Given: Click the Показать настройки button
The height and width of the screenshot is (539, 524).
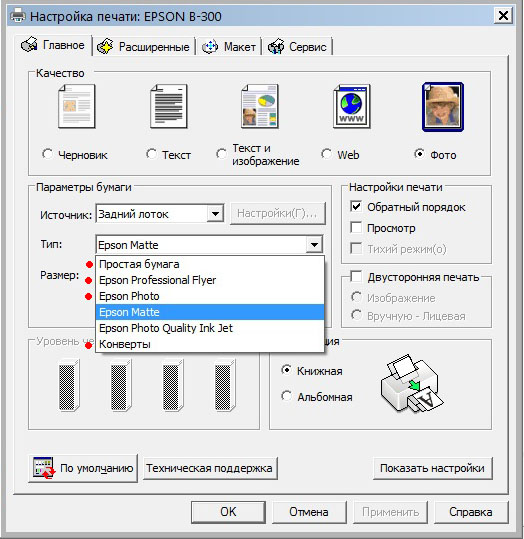Looking at the screenshot, I should 433,468.
